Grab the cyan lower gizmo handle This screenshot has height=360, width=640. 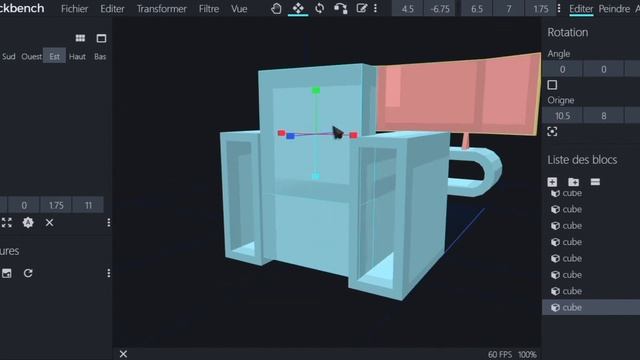(316, 176)
